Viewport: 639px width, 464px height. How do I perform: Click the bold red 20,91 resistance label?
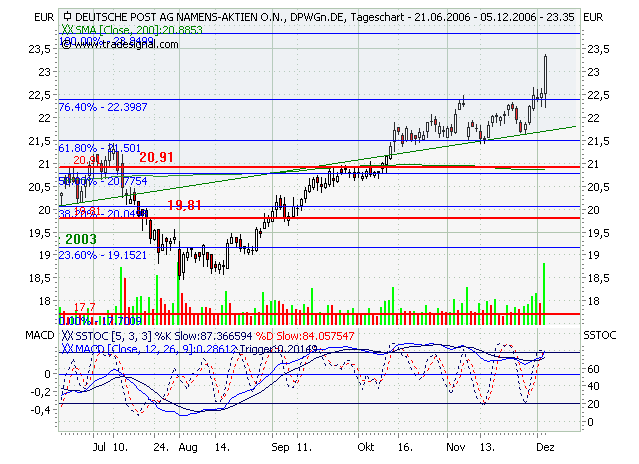156,157
